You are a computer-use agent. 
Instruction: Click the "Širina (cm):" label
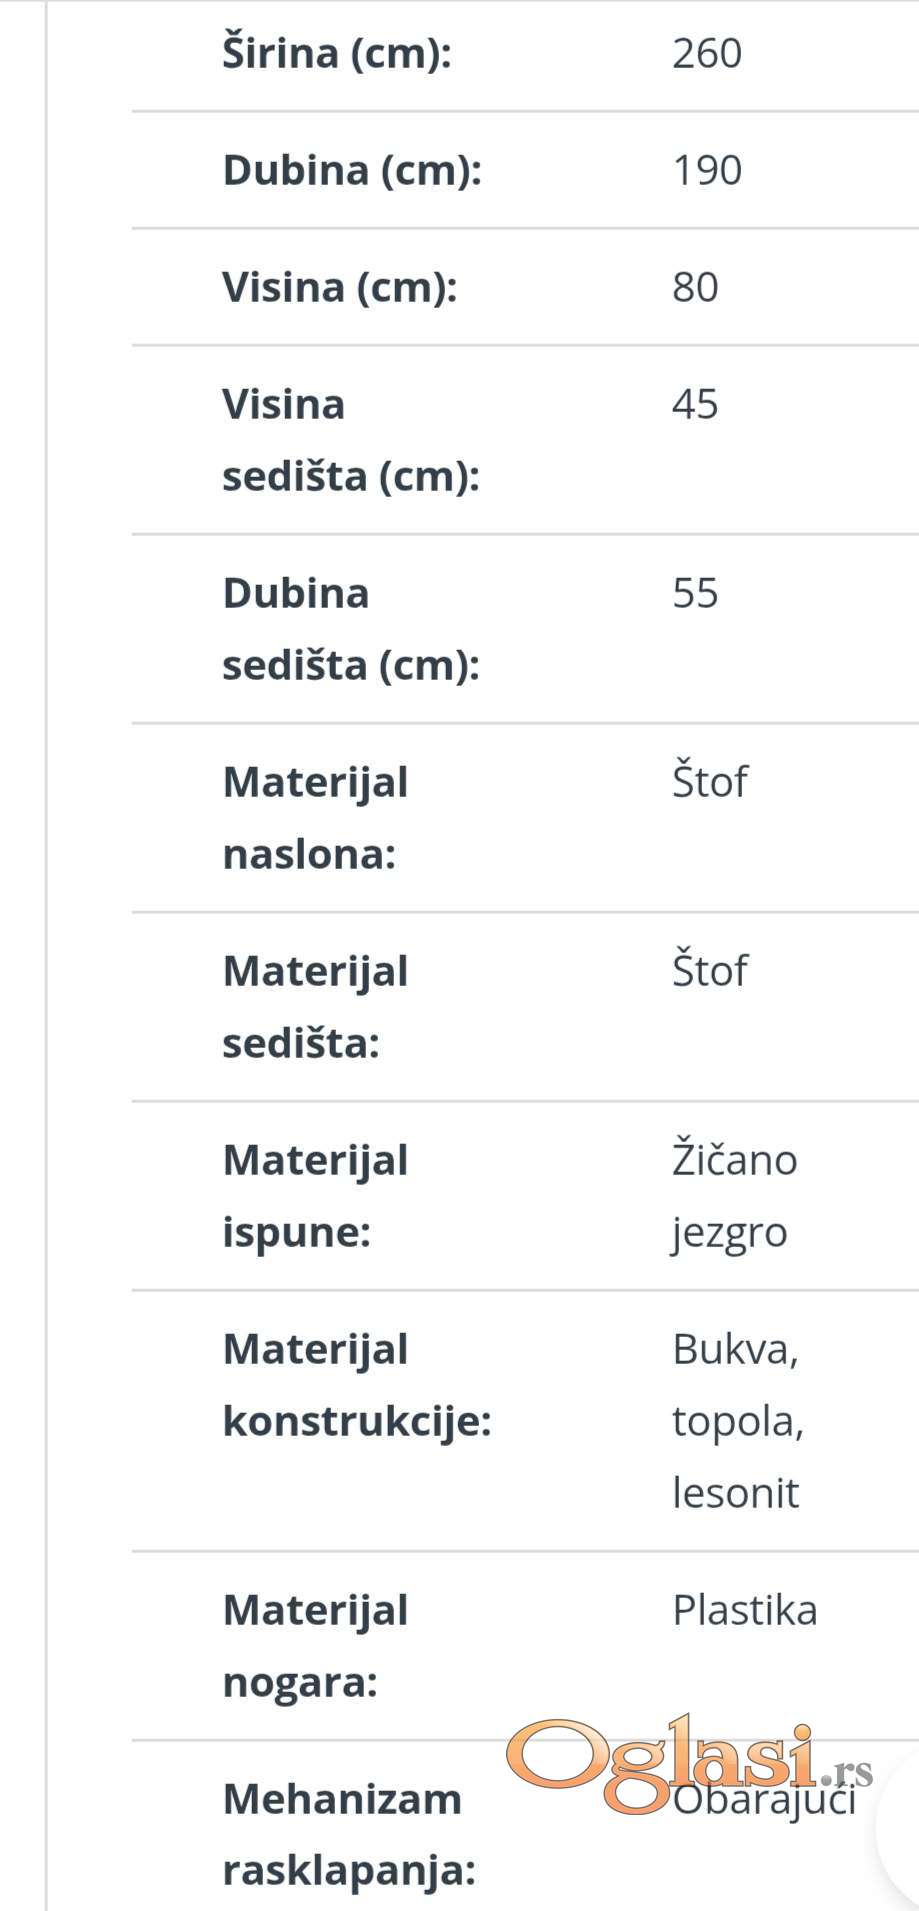click(337, 53)
